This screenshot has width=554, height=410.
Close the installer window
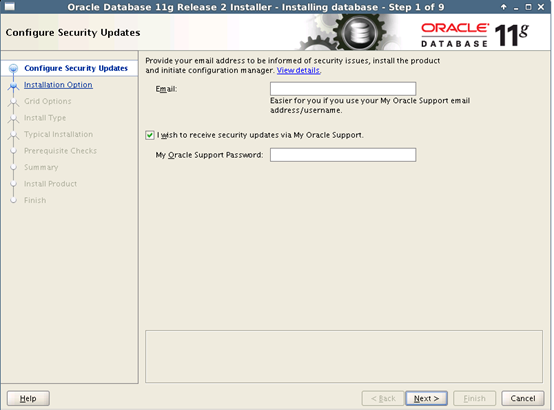(x=541, y=7)
